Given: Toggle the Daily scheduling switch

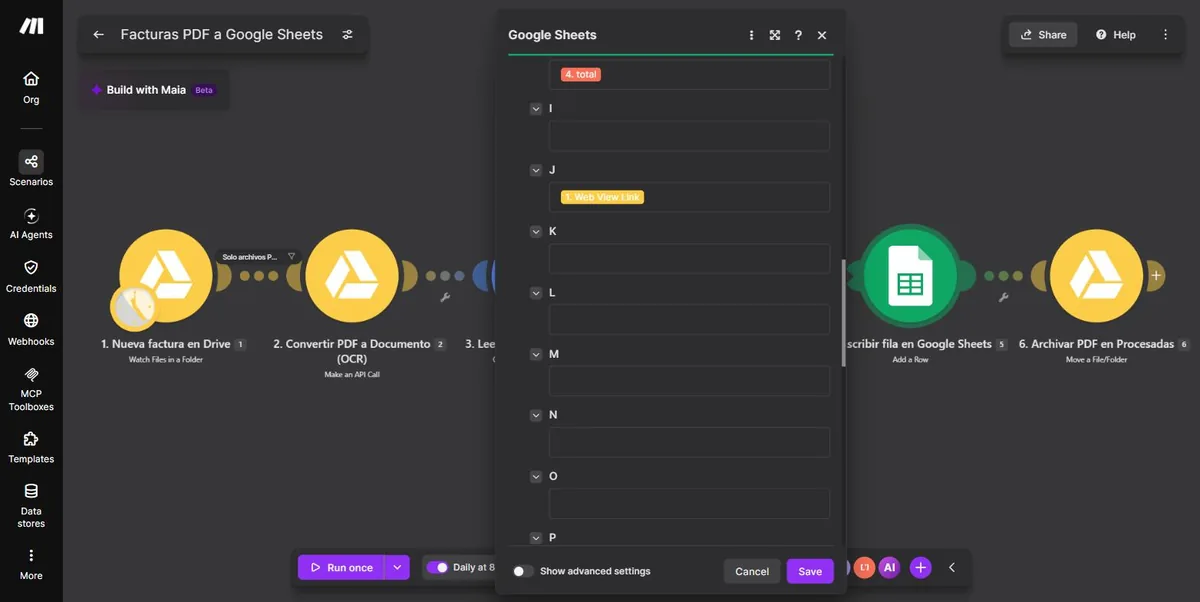Looking at the screenshot, I should click(x=437, y=567).
